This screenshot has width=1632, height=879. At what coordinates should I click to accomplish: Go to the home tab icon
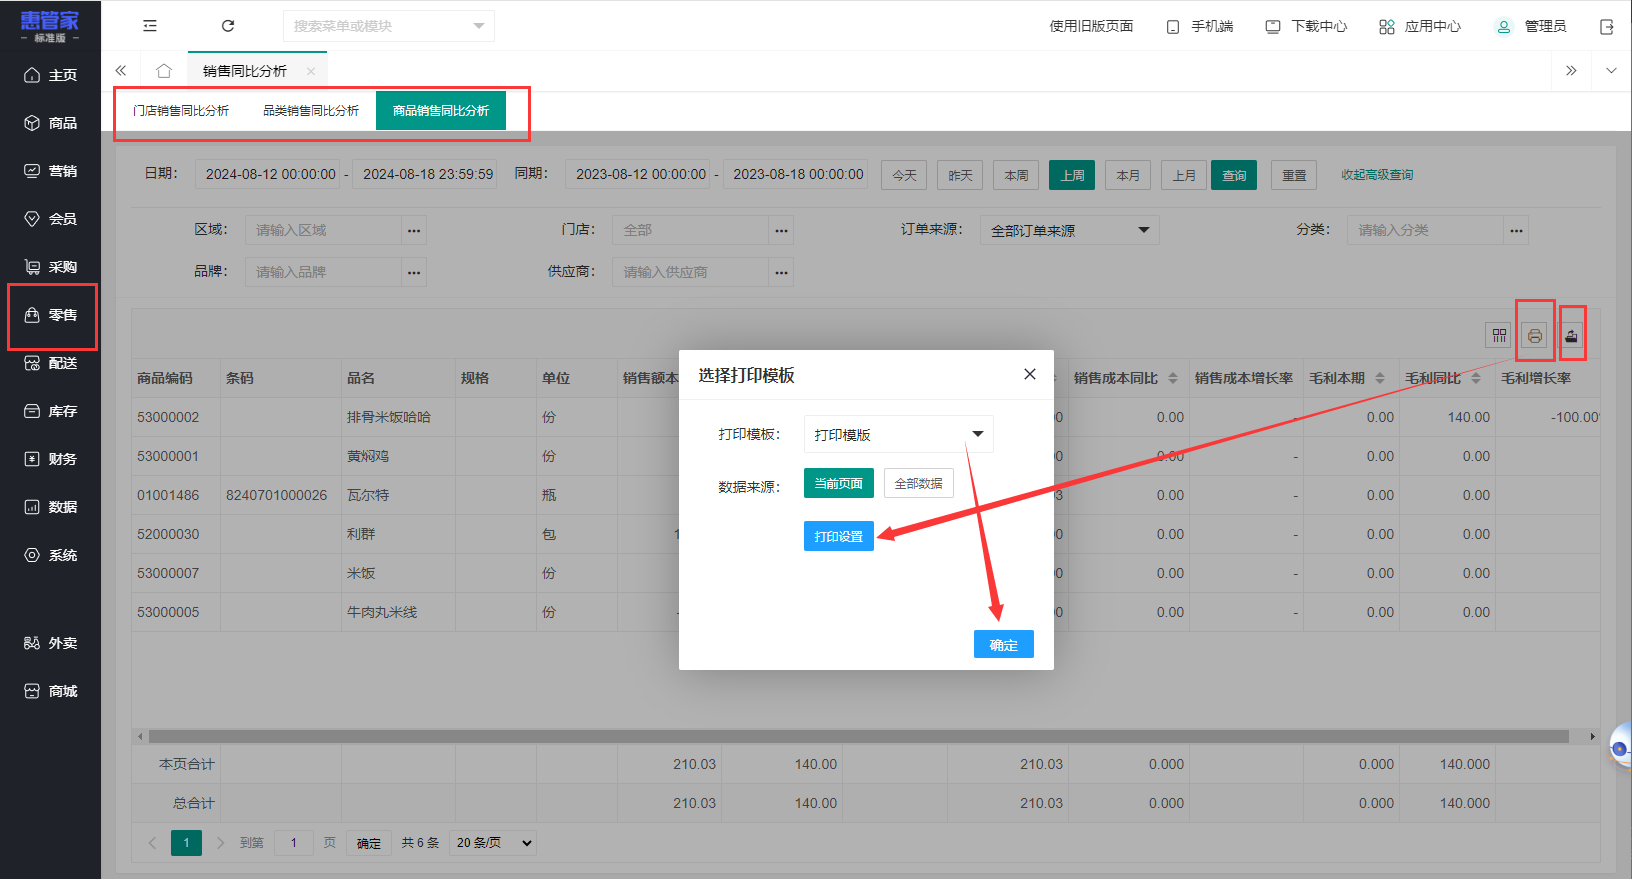164,71
